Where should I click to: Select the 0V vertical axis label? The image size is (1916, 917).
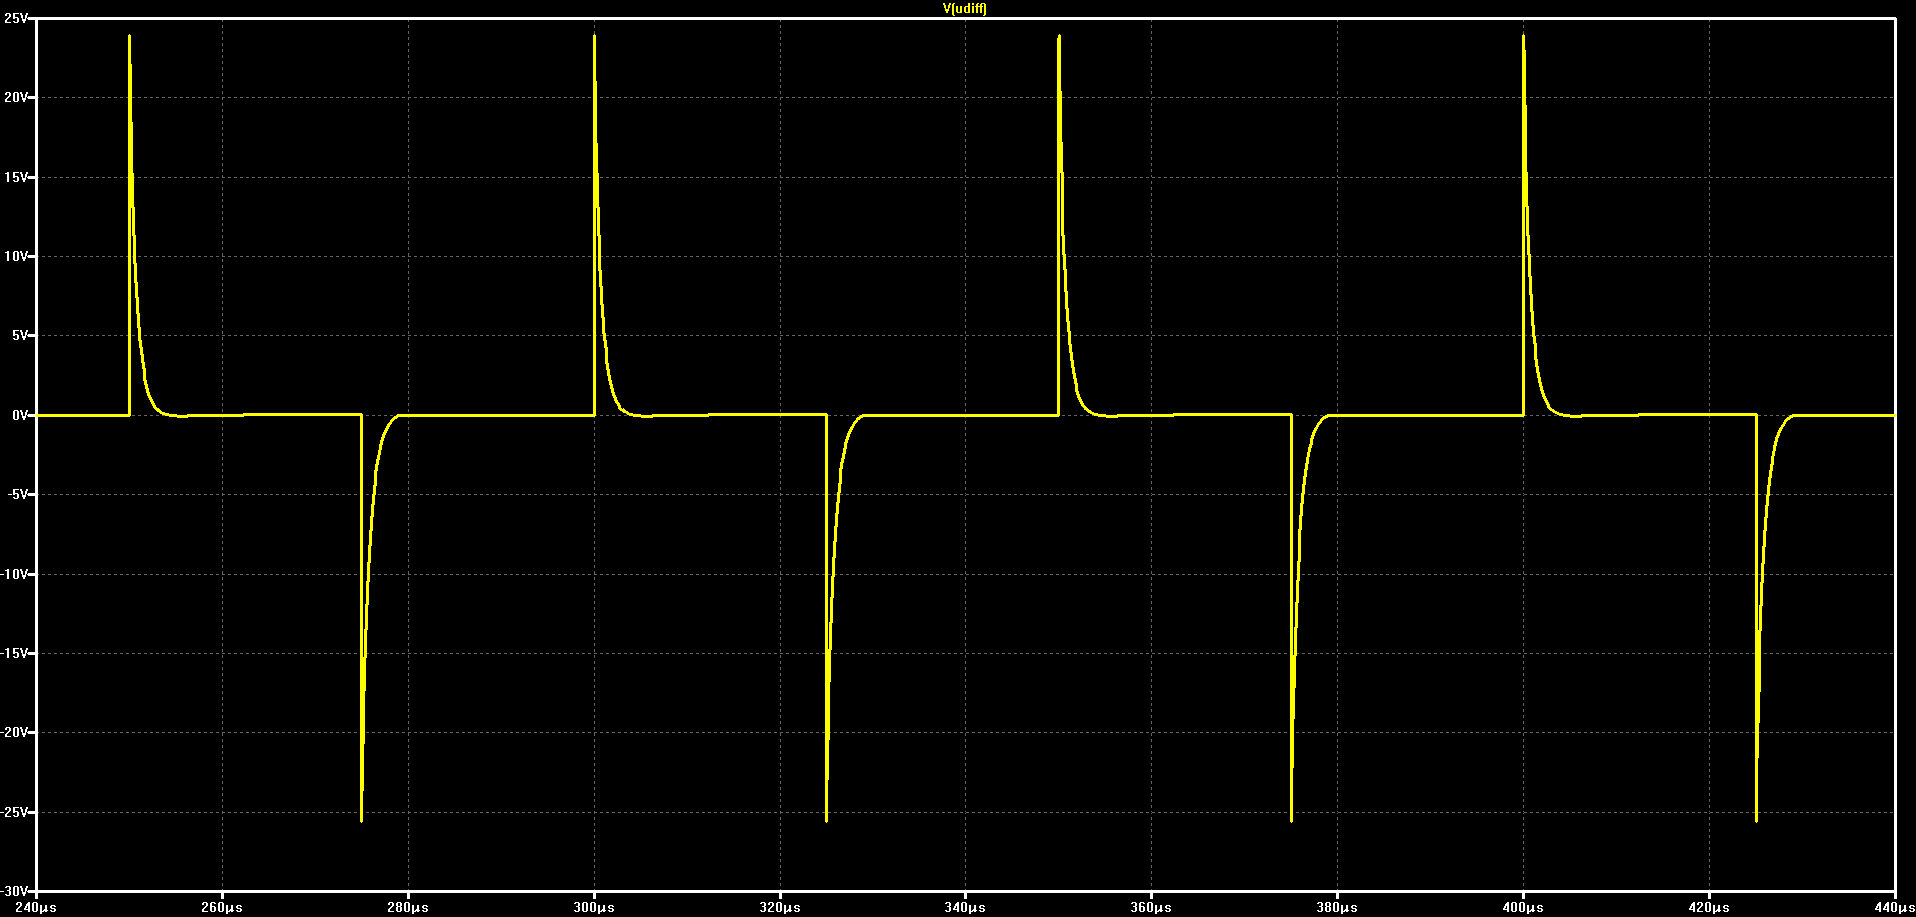(18, 415)
